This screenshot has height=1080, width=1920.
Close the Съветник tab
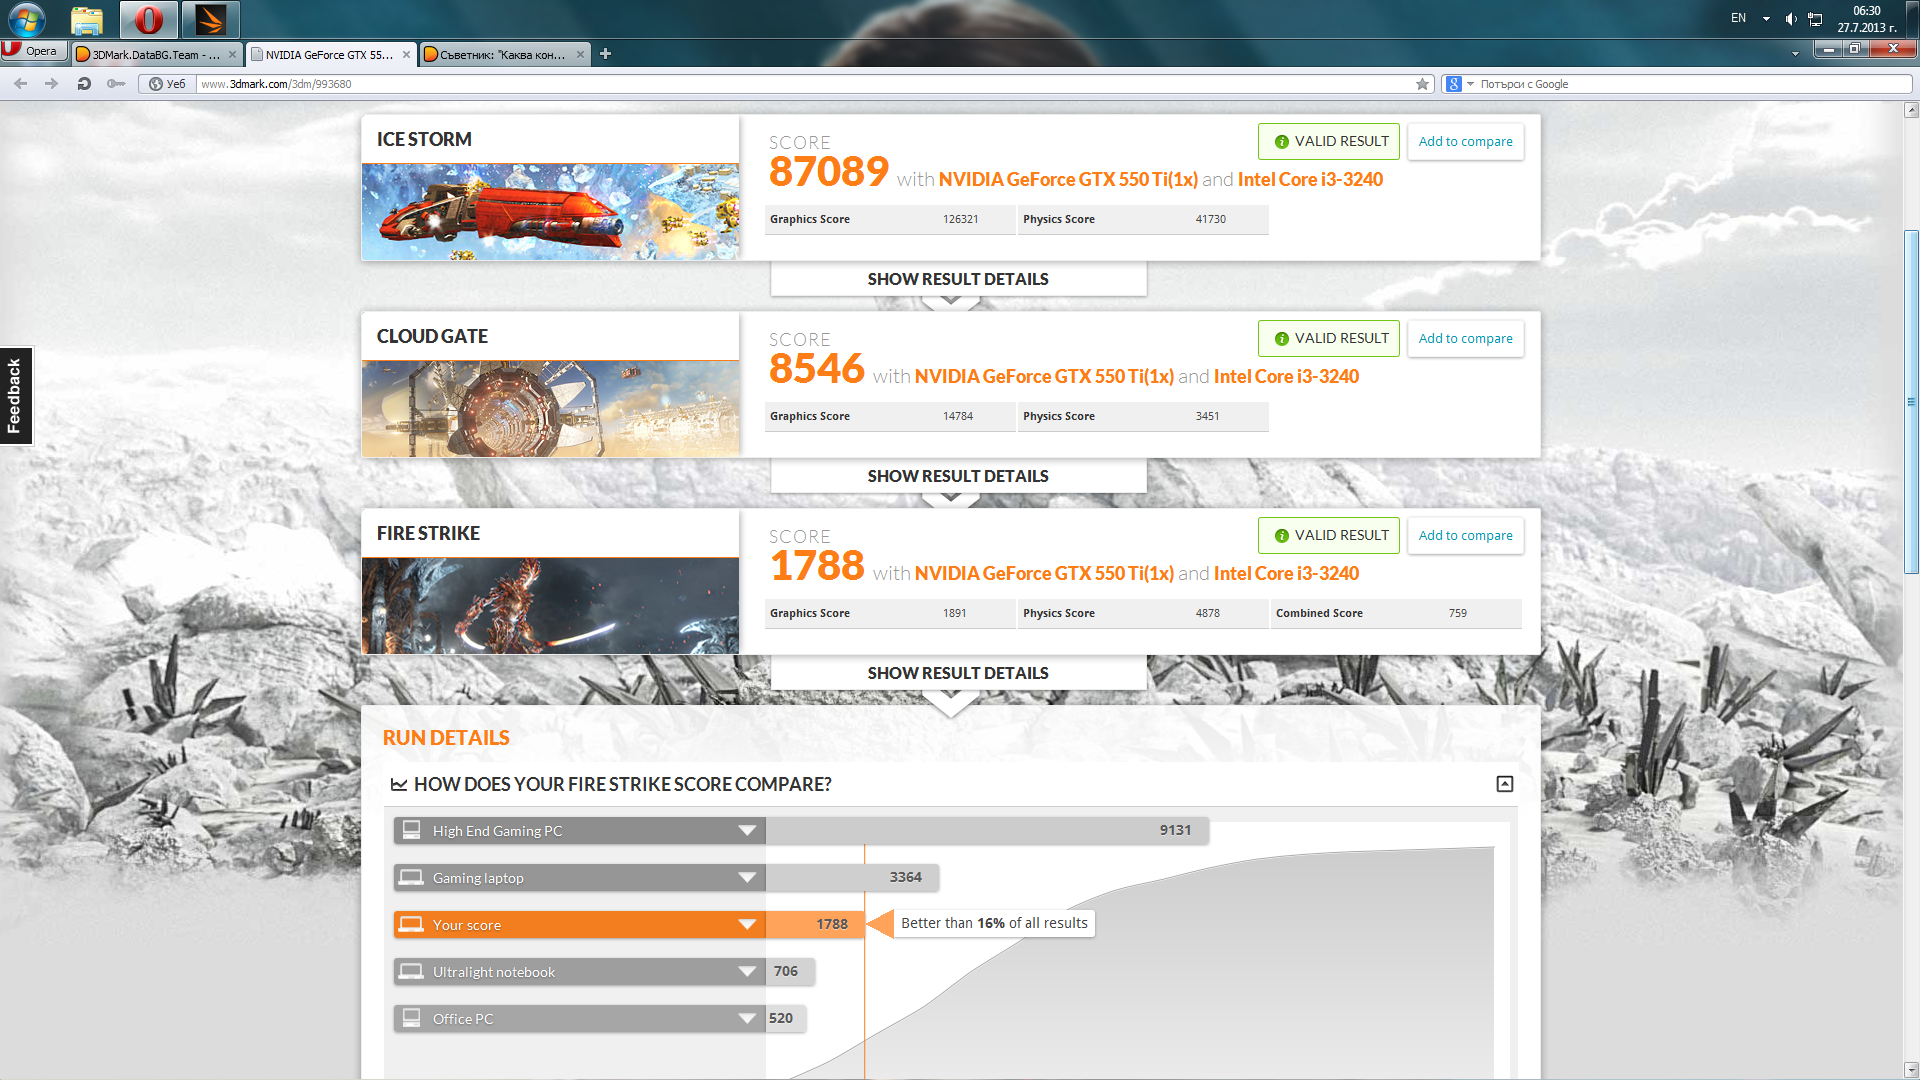coord(580,55)
